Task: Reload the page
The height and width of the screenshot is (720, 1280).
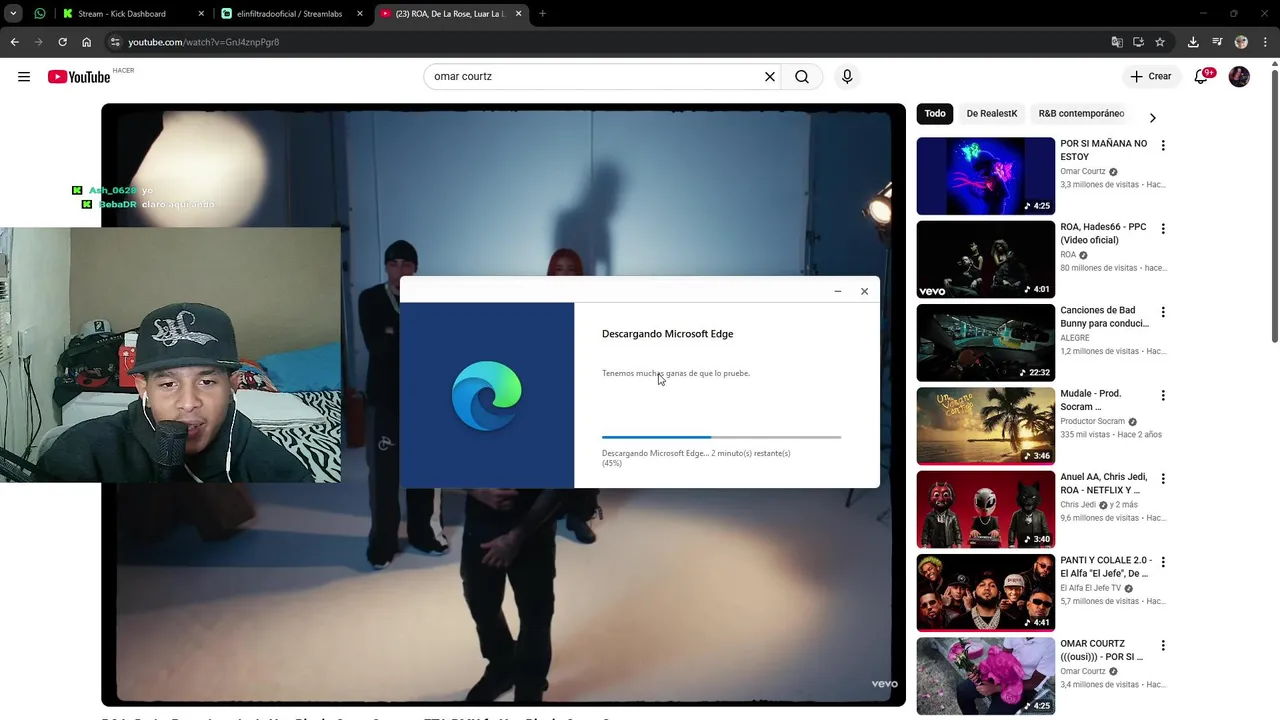Action: pos(62,42)
